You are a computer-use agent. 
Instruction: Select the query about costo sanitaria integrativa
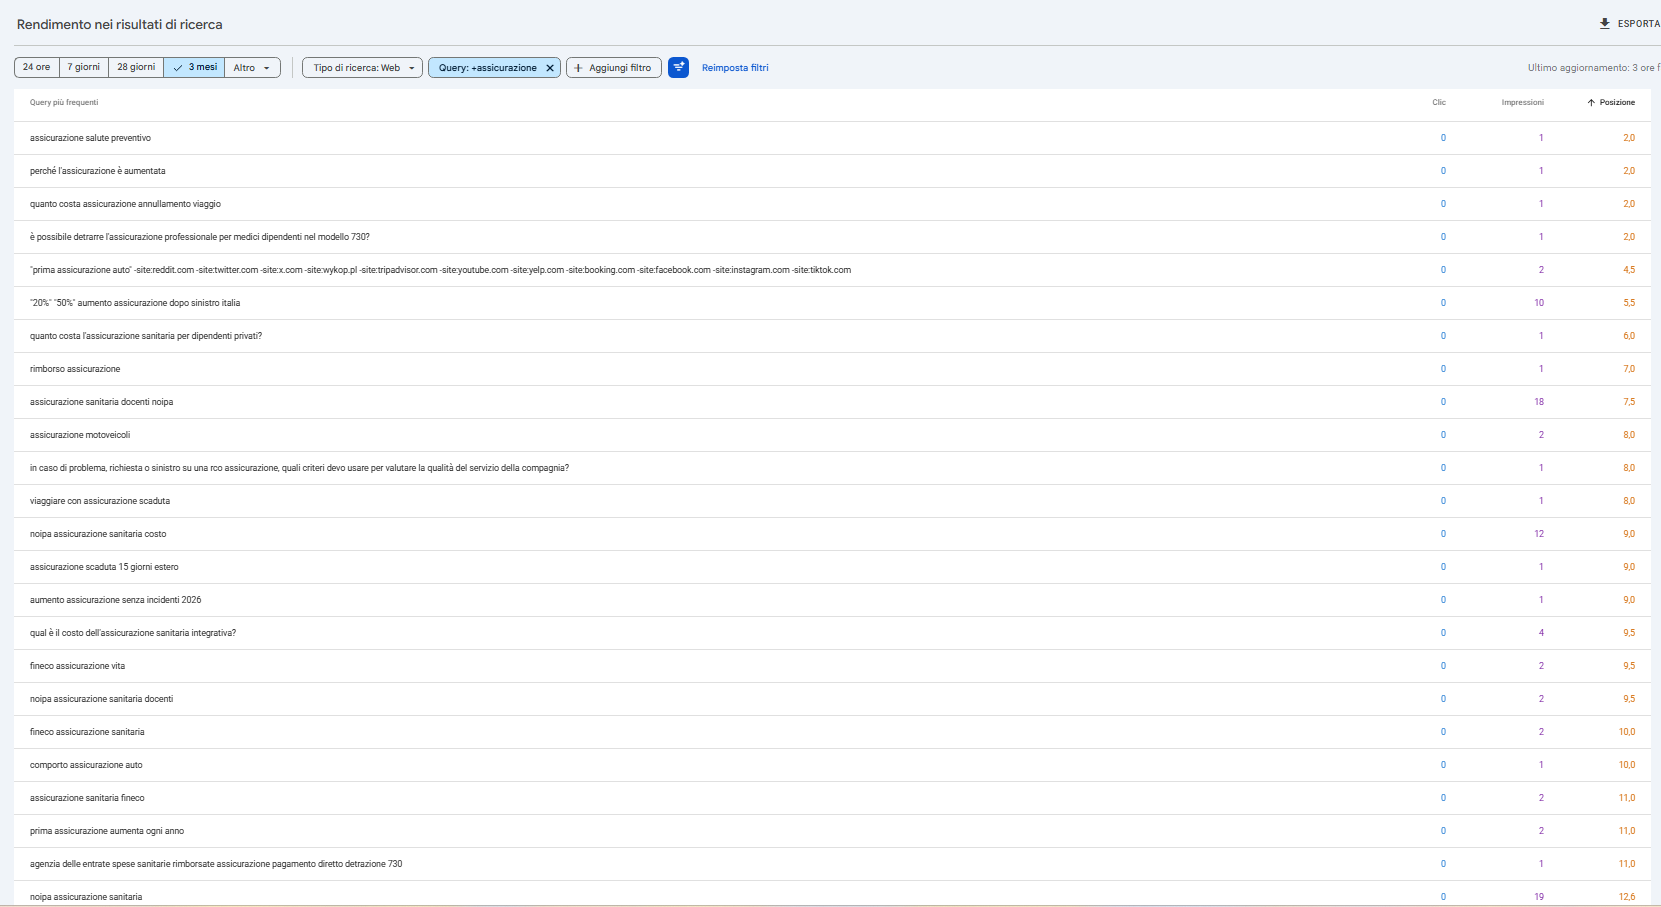[832, 633]
